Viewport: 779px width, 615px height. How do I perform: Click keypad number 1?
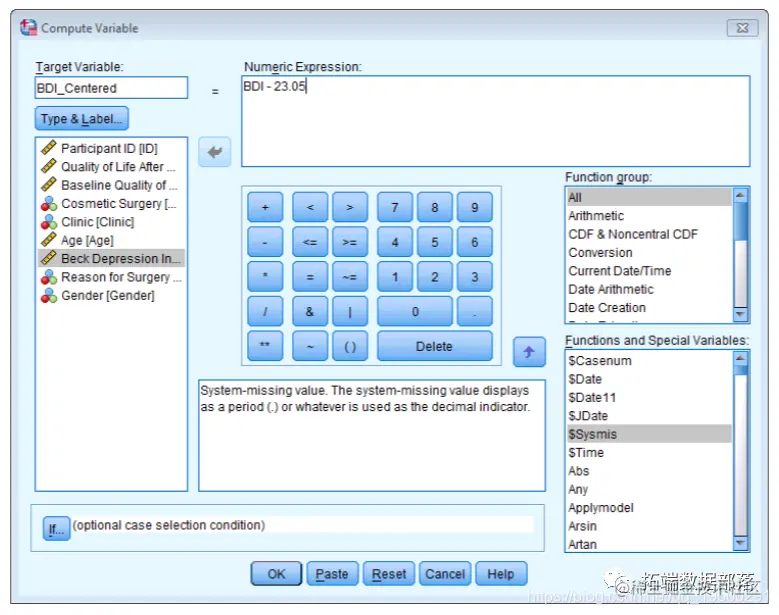pyautogui.click(x=395, y=277)
